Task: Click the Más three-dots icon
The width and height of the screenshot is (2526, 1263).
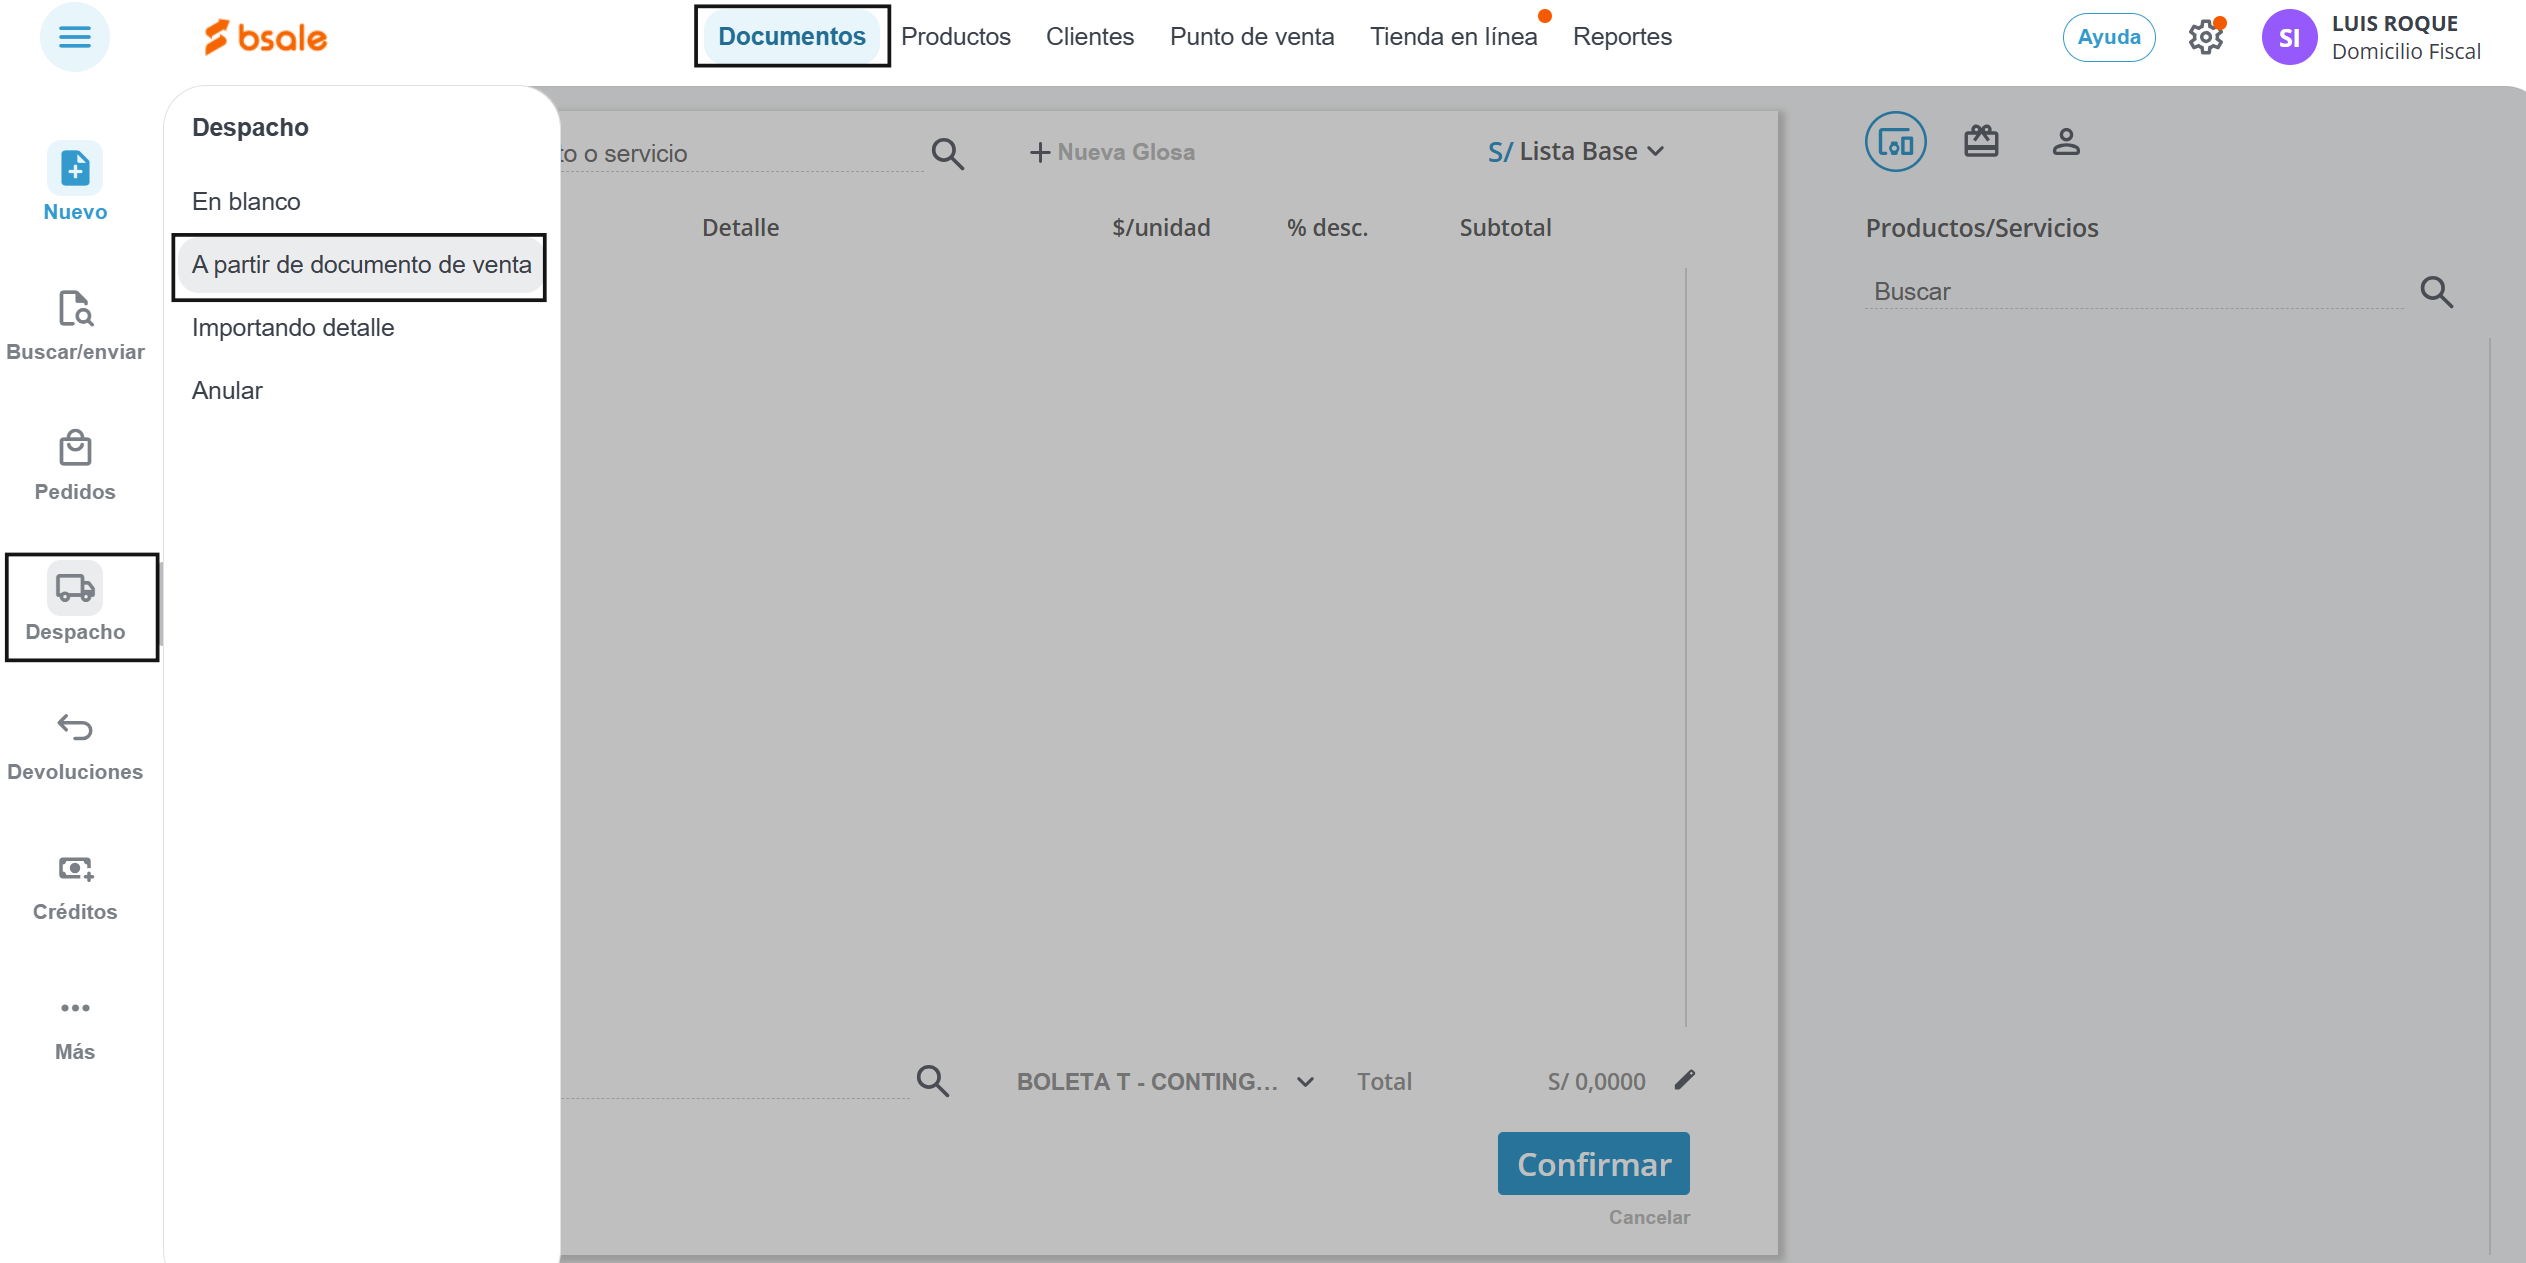Action: pos(75,1008)
